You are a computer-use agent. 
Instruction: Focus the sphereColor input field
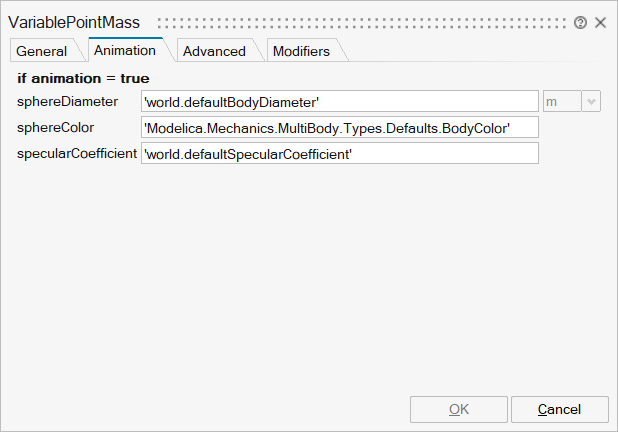point(340,127)
